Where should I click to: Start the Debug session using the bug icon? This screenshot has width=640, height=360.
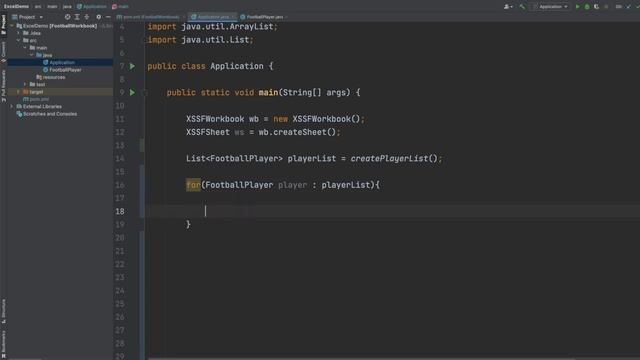587,7
